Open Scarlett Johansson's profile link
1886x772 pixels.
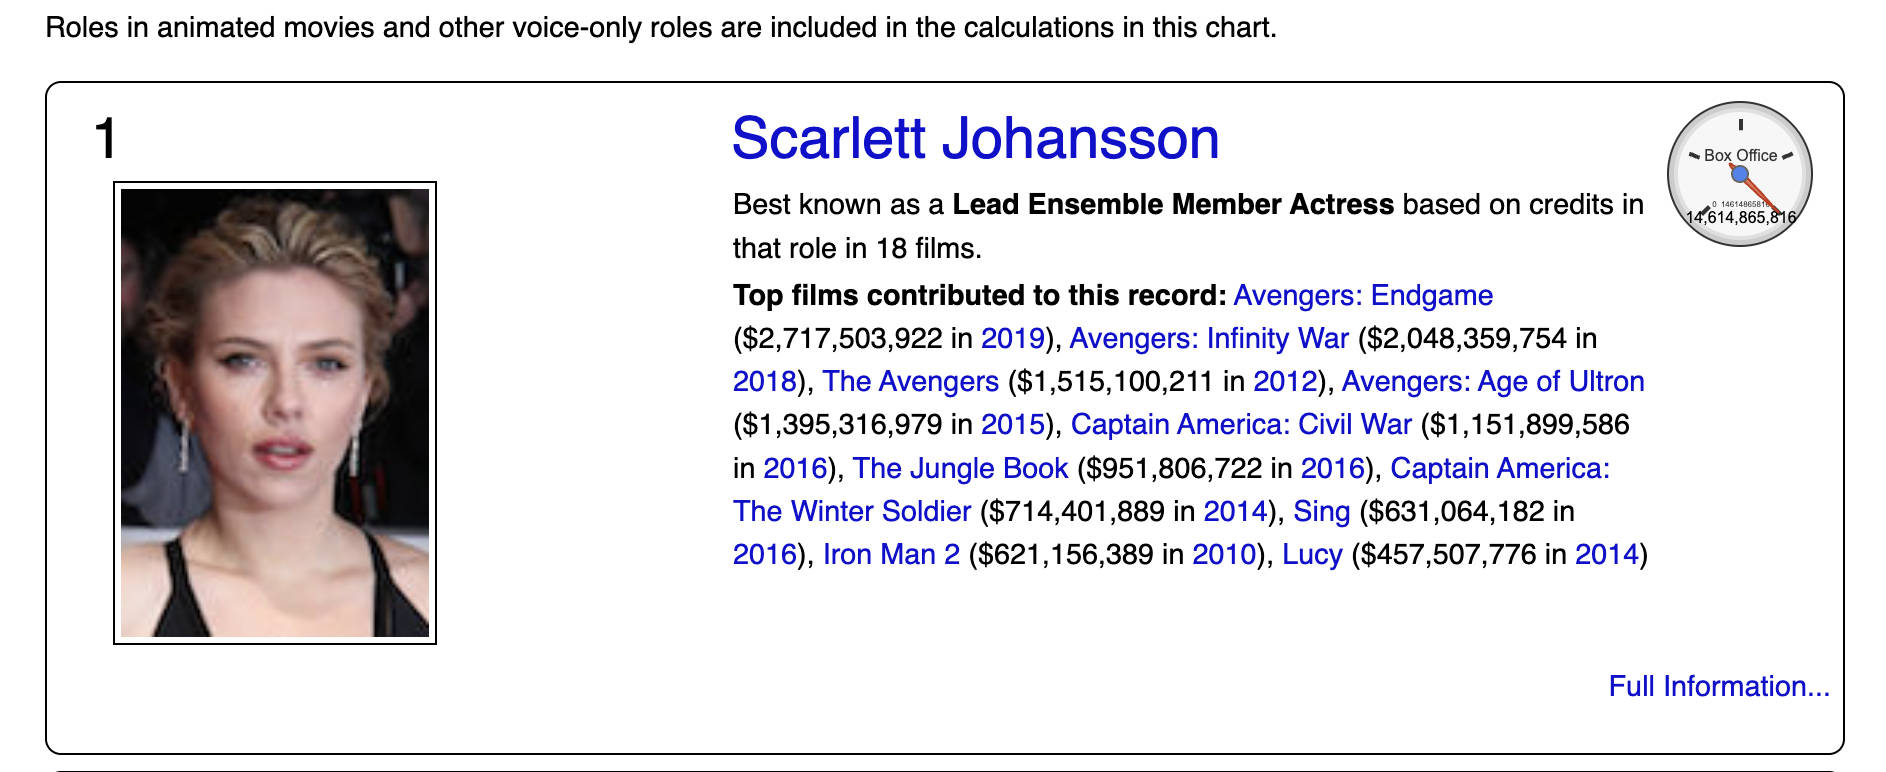pos(975,138)
